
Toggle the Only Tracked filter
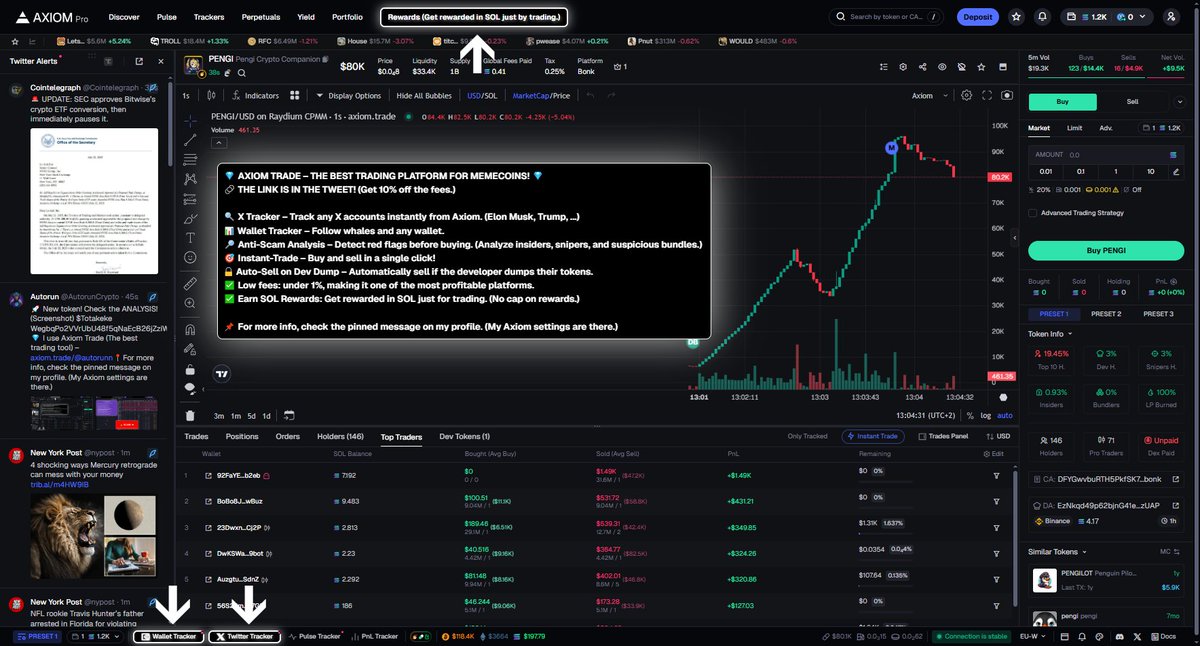click(x=807, y=436)
